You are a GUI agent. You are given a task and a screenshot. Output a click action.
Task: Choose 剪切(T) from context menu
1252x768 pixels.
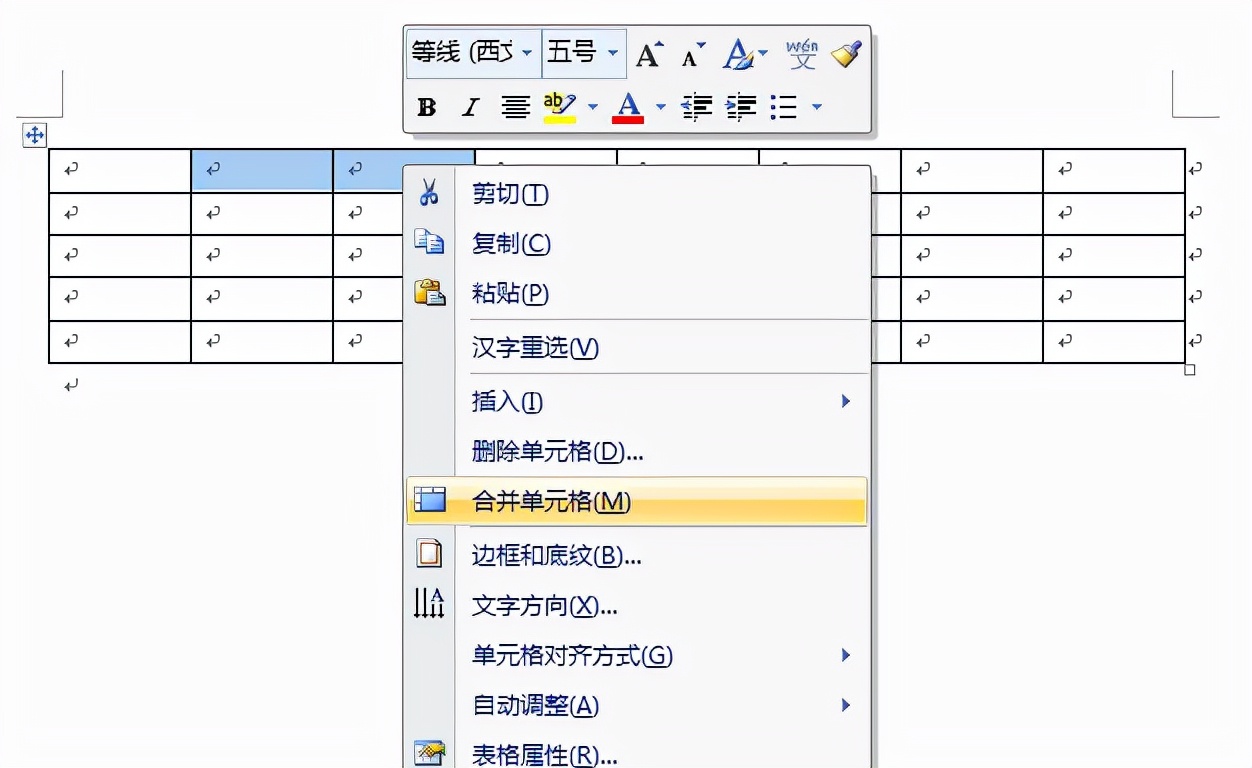coord(636,194)
